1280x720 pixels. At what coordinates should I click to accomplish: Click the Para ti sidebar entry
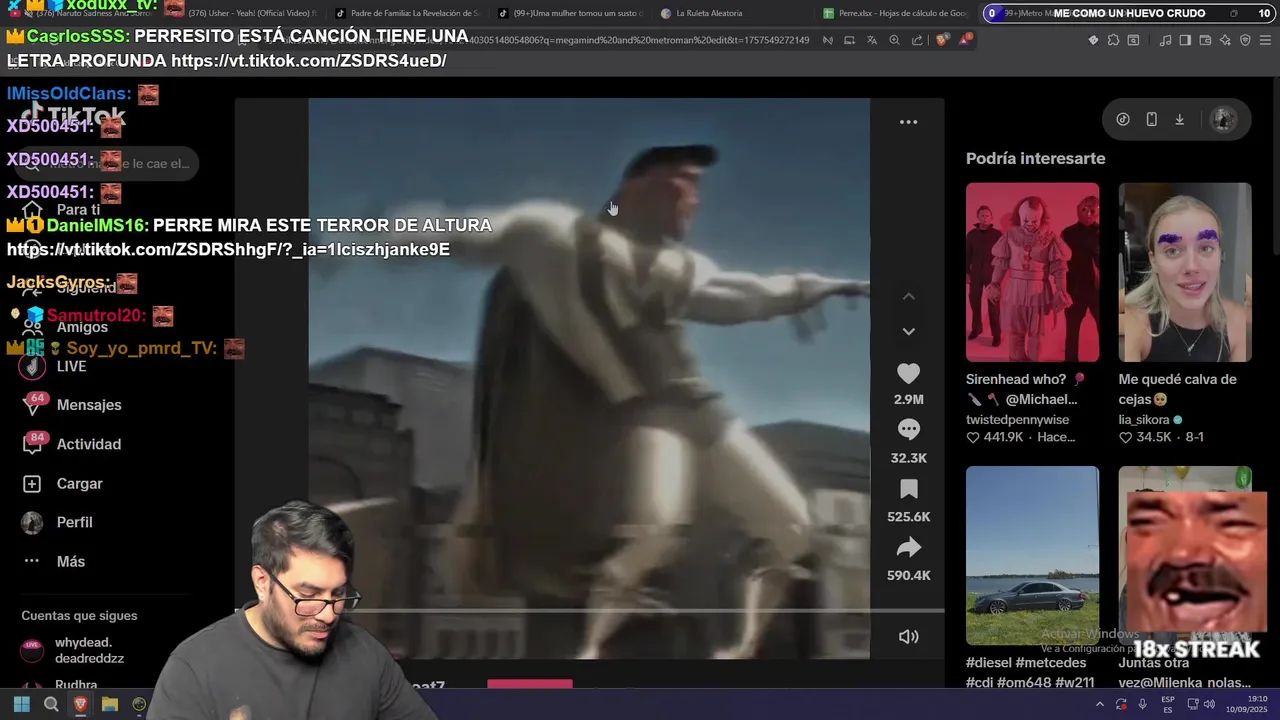click(x=78, y=210)
